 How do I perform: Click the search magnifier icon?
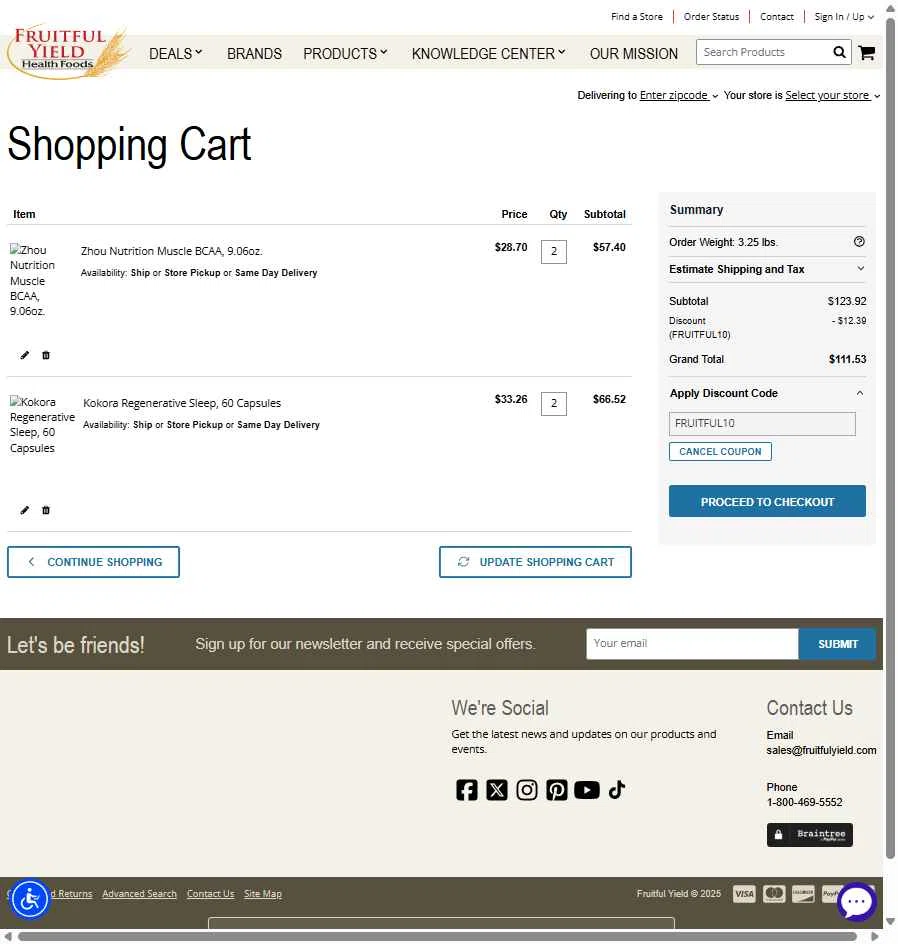coord(839,52)
